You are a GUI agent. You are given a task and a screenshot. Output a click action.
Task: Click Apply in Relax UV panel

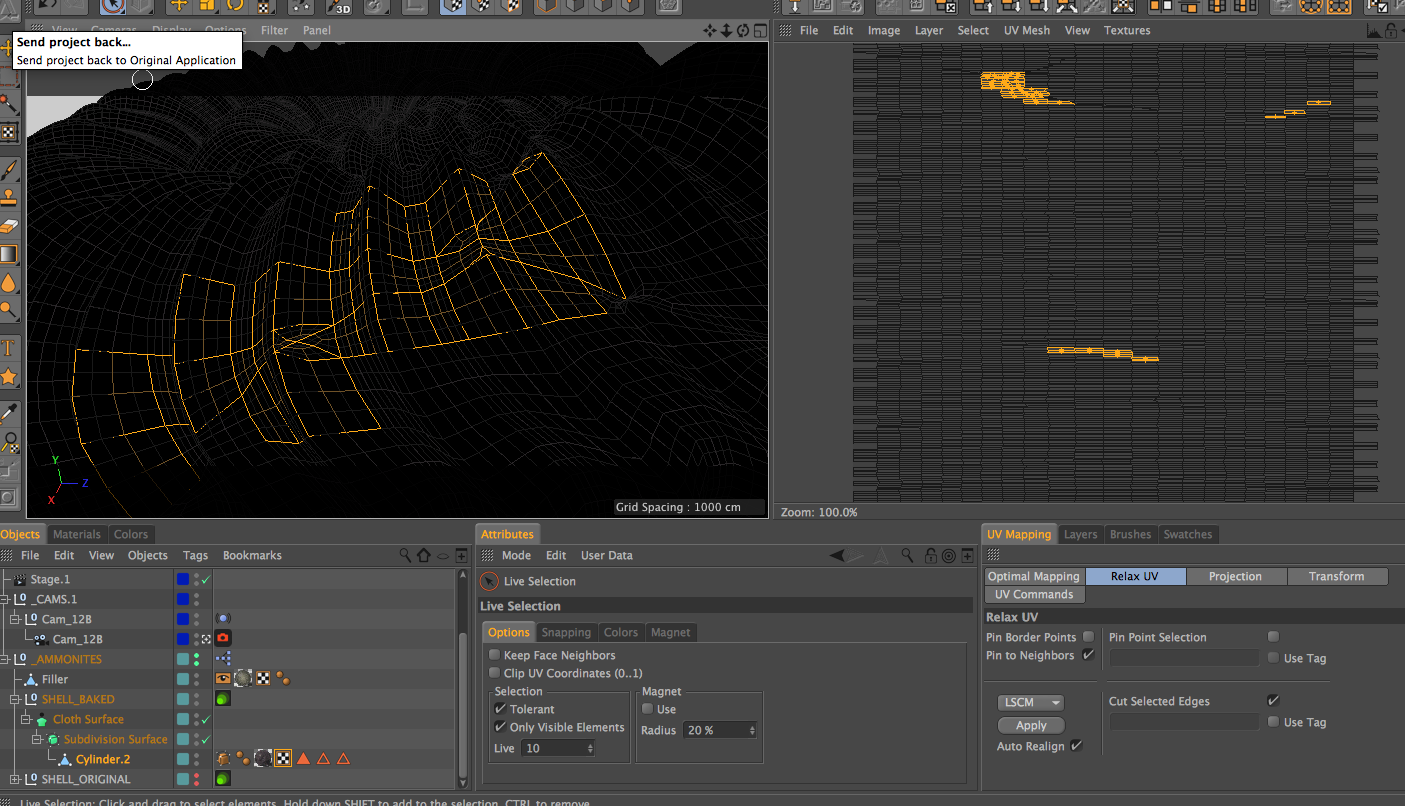(x=1031, y=725)
